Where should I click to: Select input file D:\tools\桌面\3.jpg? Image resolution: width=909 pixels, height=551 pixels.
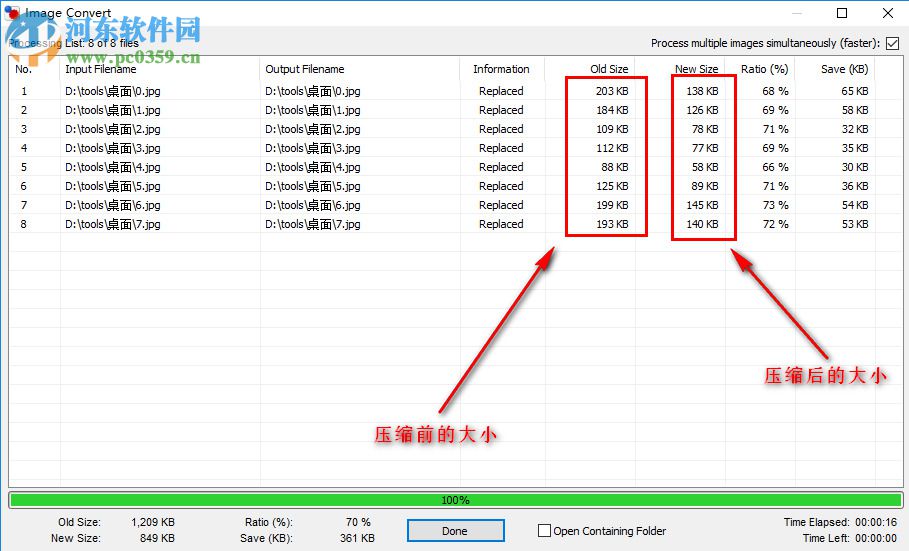(x=113, y=148)
